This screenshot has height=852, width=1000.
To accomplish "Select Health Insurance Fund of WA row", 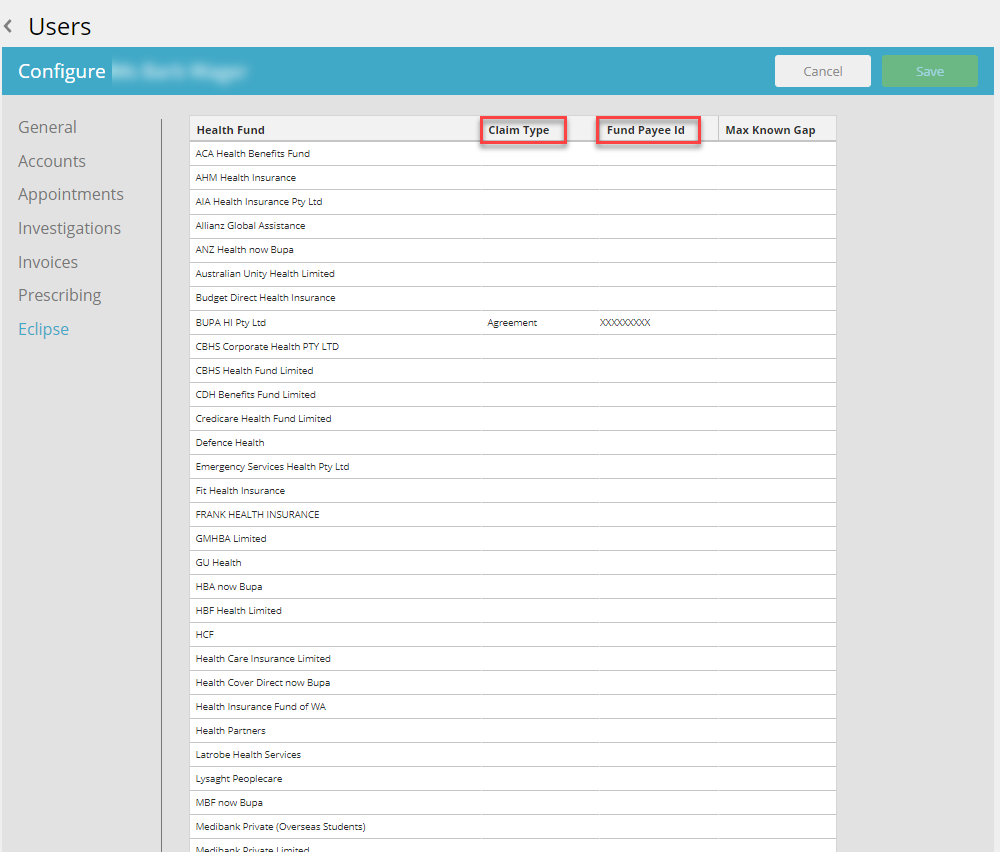I will 513,707.
